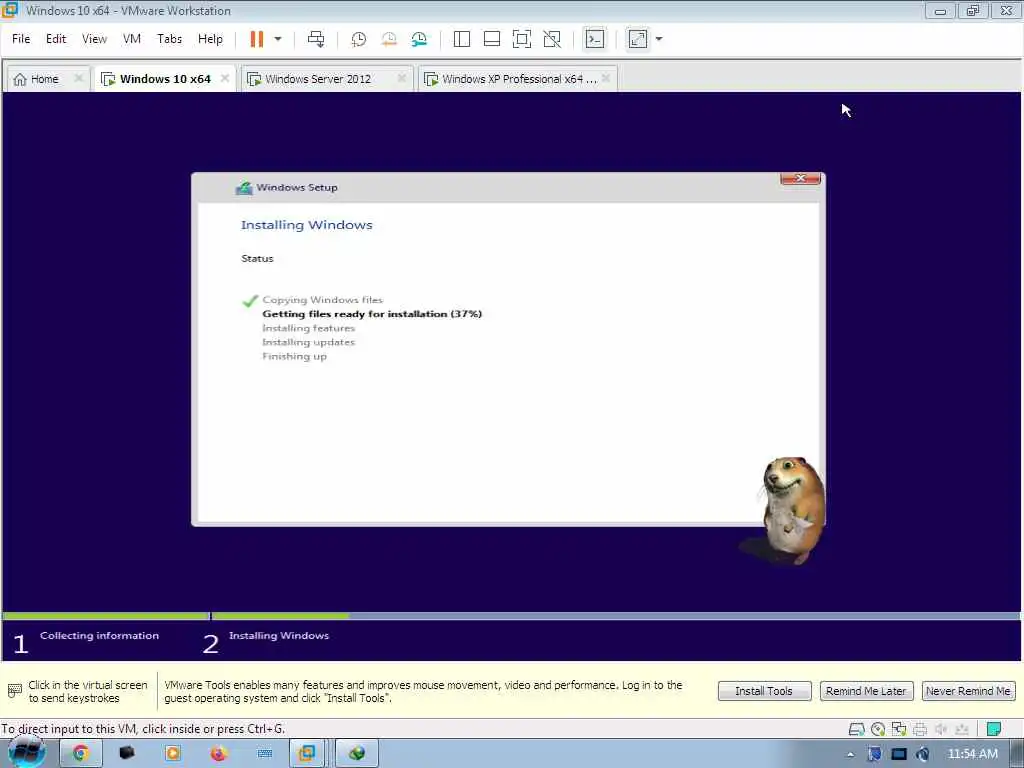The width and height of the screenshot is (1024, 768).
Task: Open the Edit menu
Action: (x=56, y=39)
